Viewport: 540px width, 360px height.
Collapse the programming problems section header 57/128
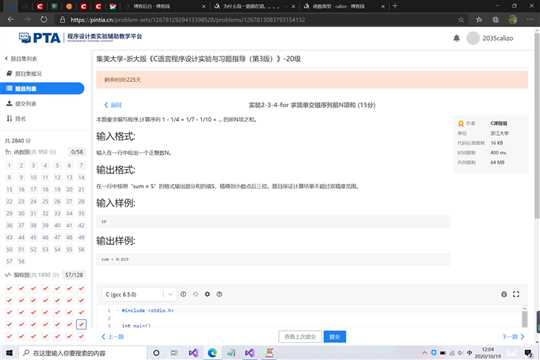click(x=45, y=275)
